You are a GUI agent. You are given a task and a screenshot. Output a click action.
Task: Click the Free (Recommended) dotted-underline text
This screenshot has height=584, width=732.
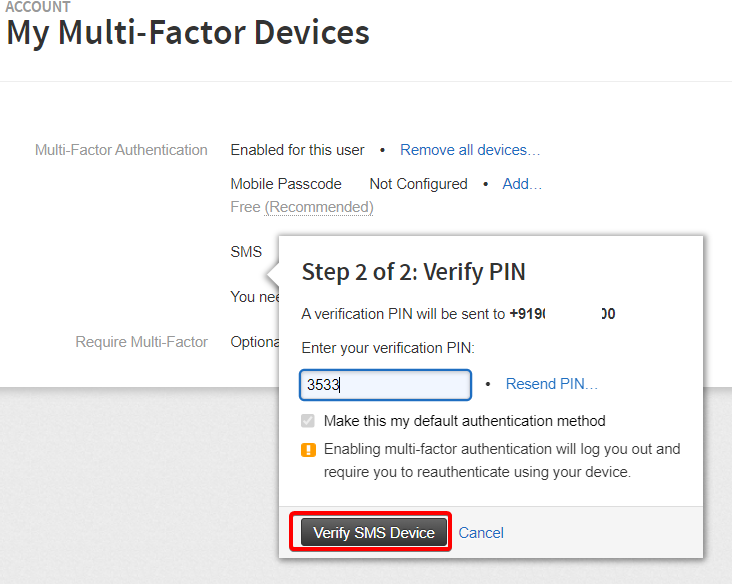click(x=319, y=207)
